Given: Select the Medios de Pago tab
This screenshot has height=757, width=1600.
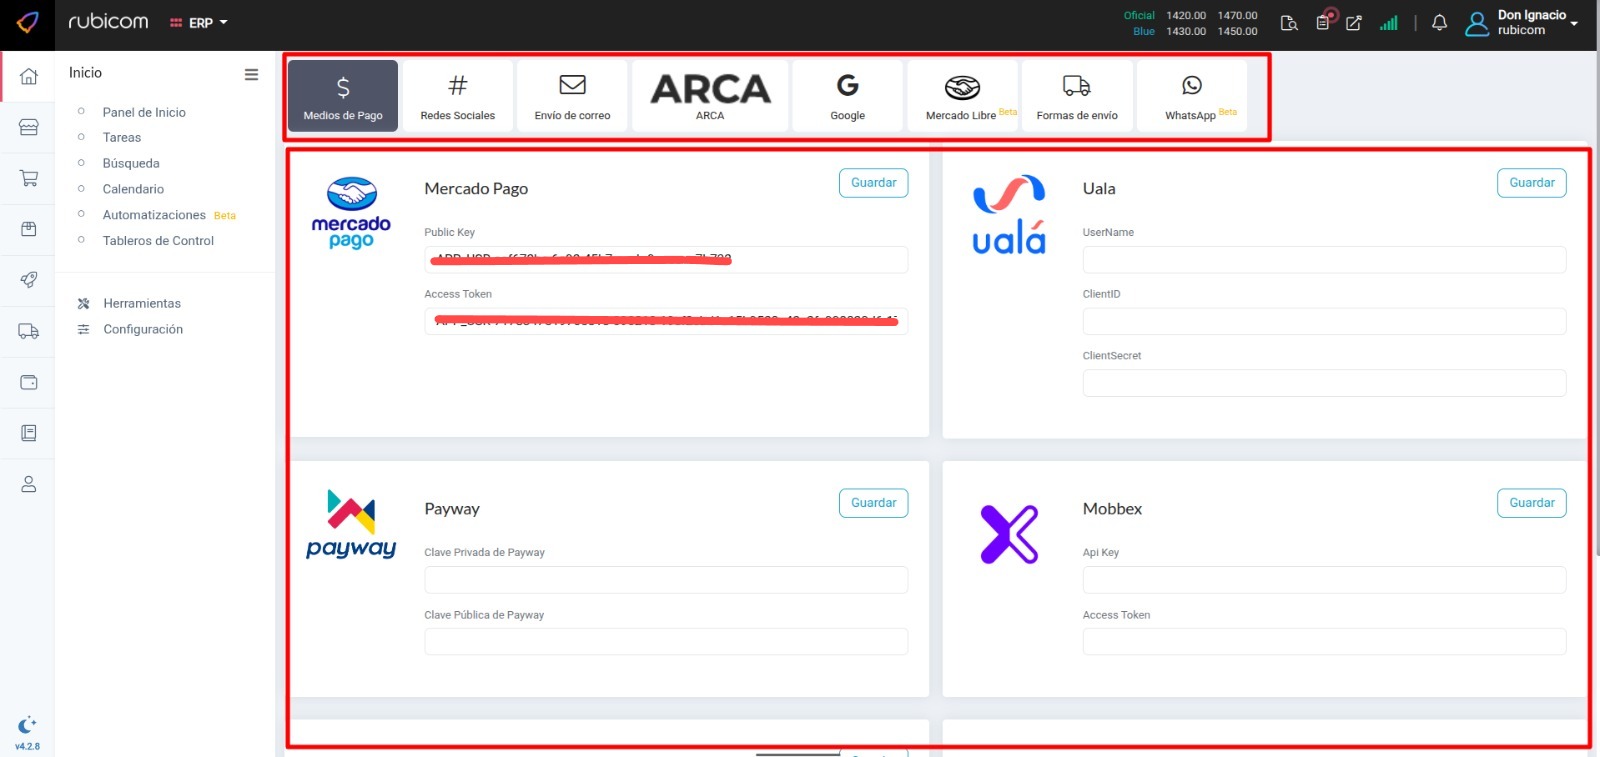Looking at the screenshot, I should coord(343,96).
